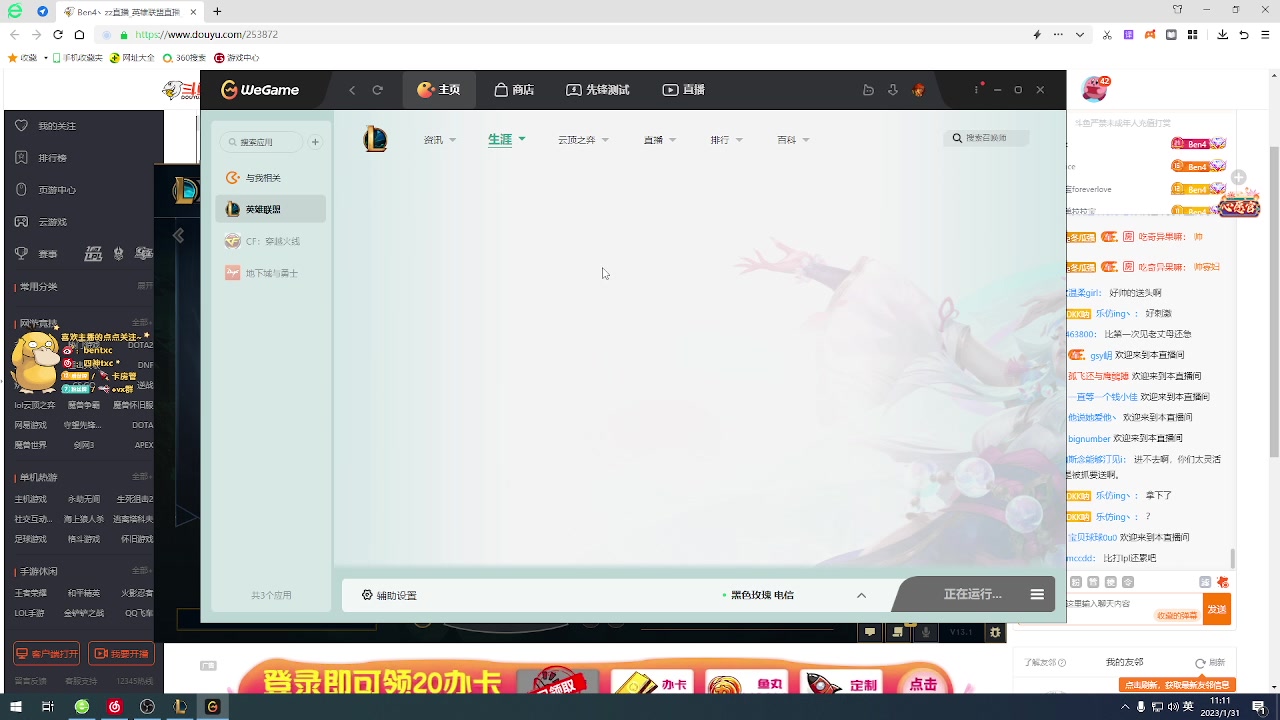Screen dimensions: 1280x720
Task: Collapse the 黑色玫瑰 电信 server panel
Action: click(x=861, y=594)
